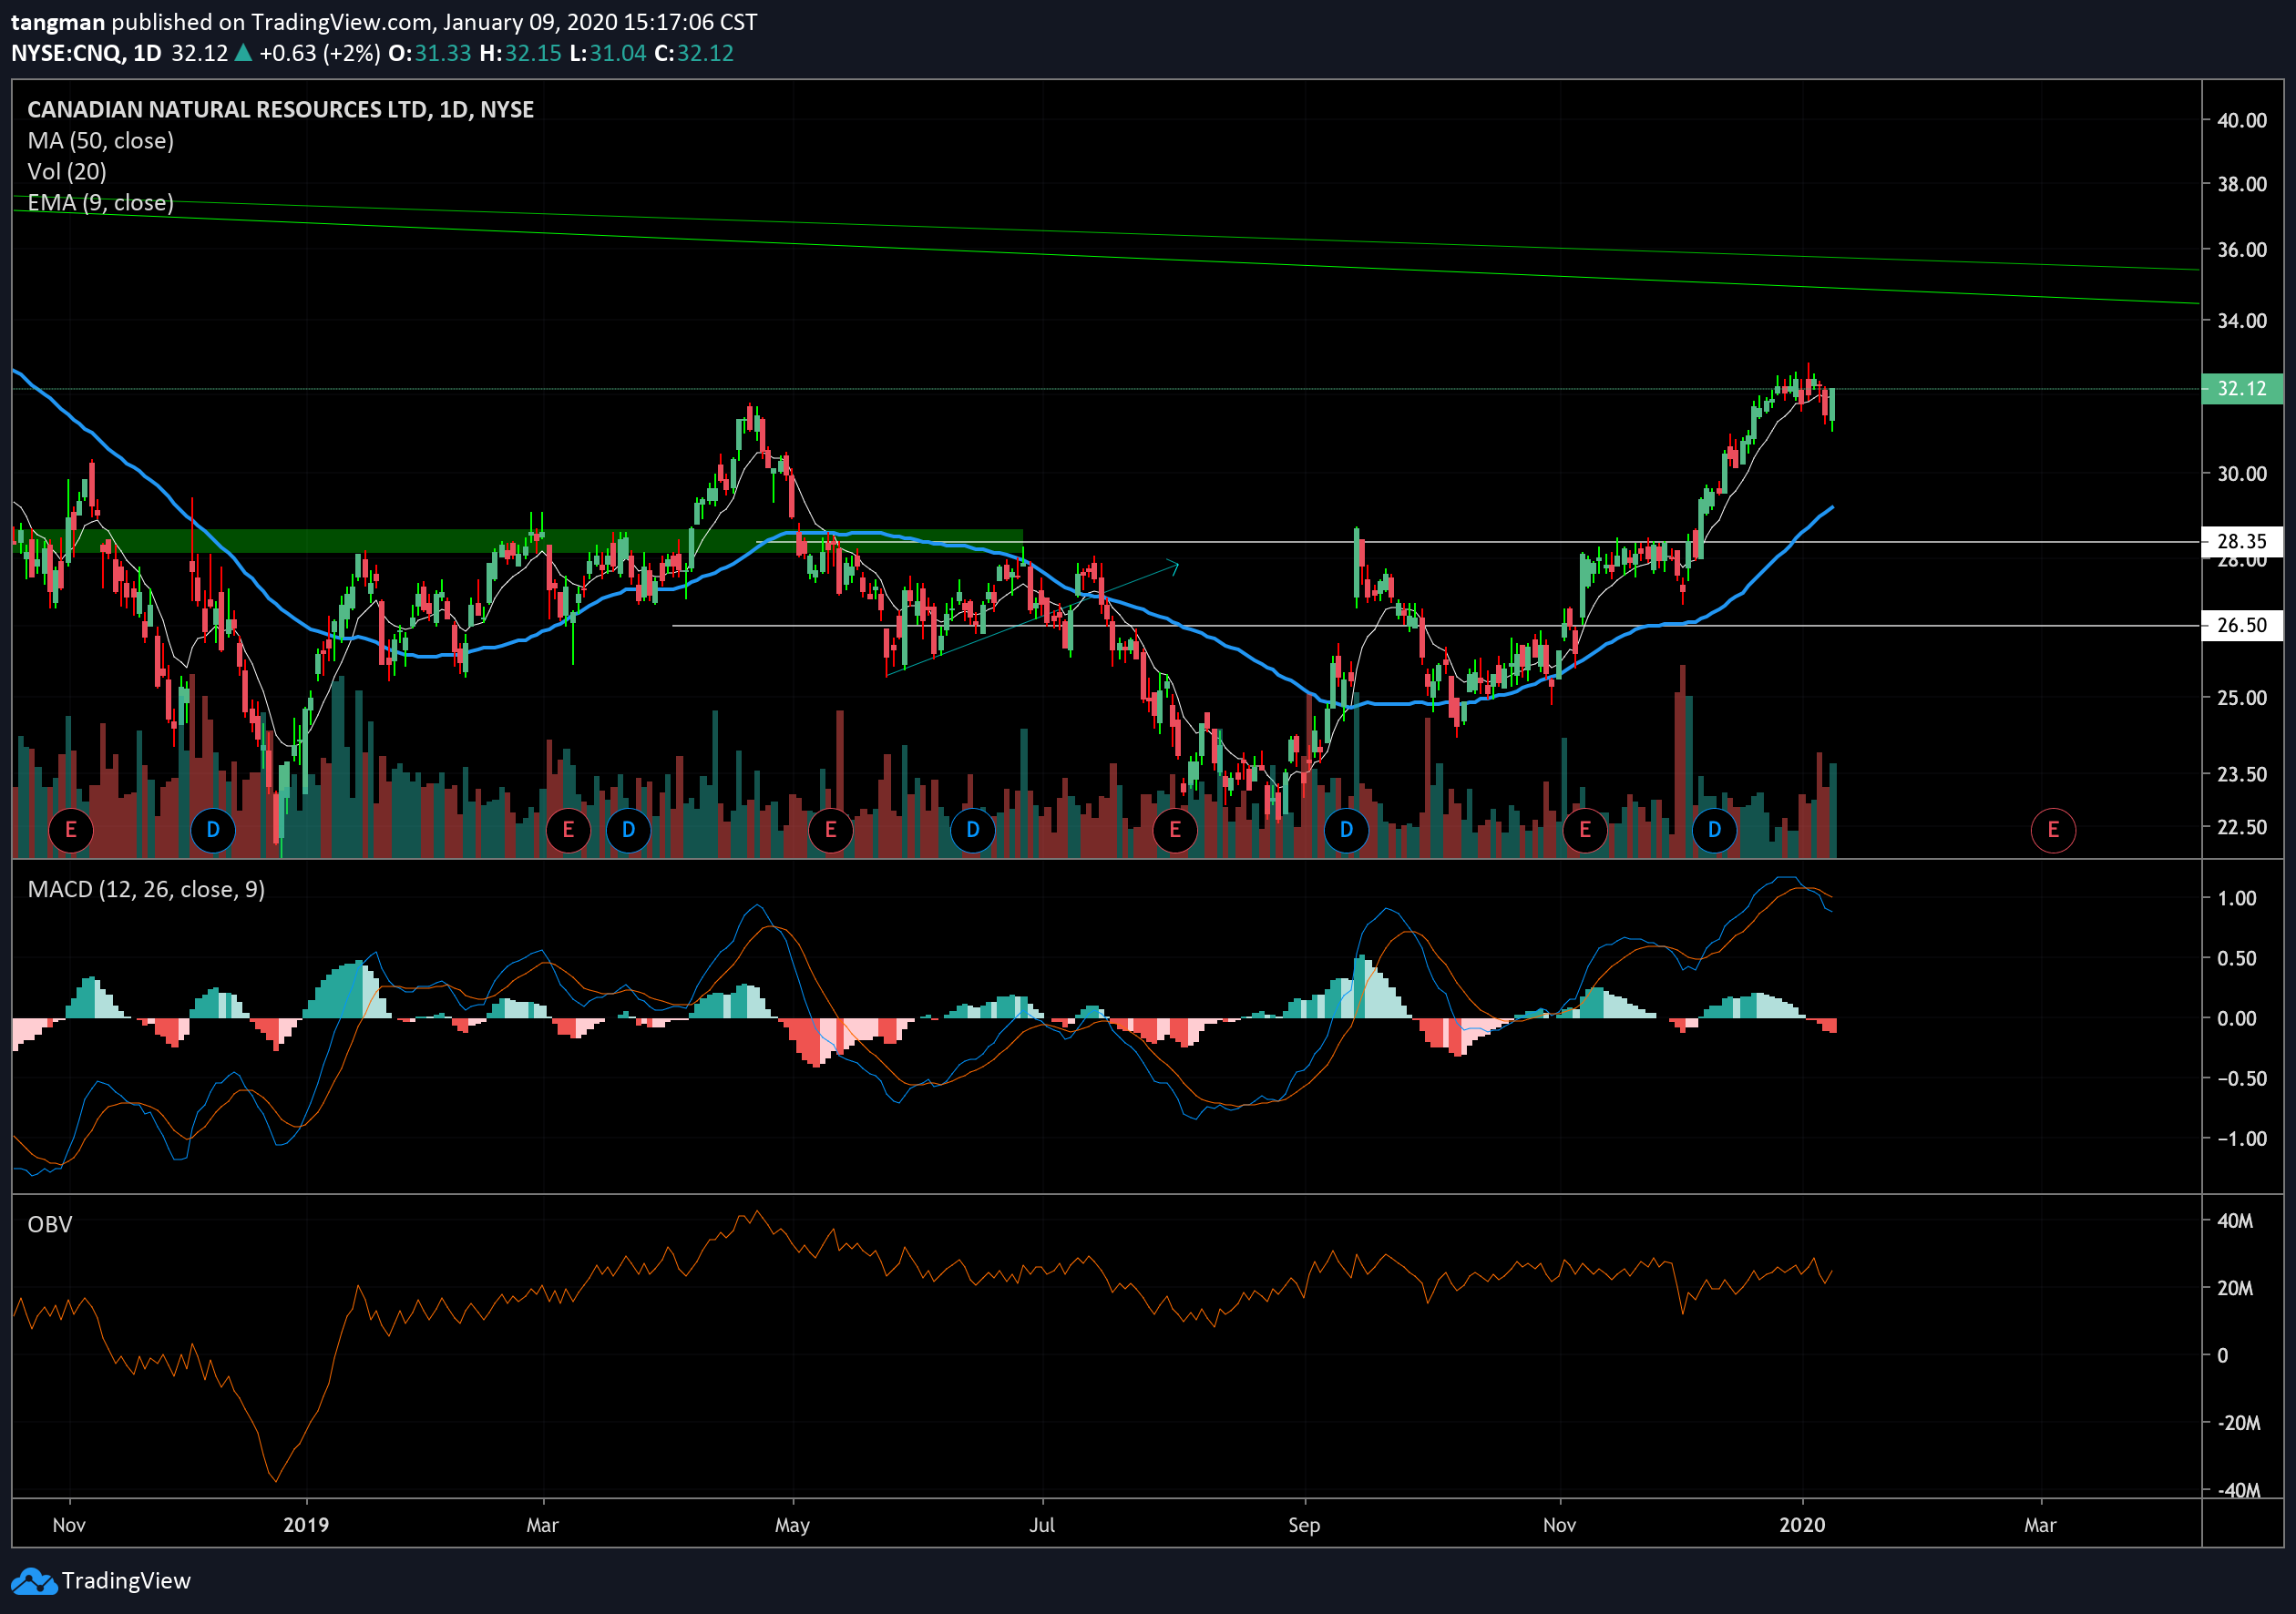The height and width of the screenshot is (1614, 2296).
Task: Click the Canadian Natural Resources chart title
Action: (280, 110)
